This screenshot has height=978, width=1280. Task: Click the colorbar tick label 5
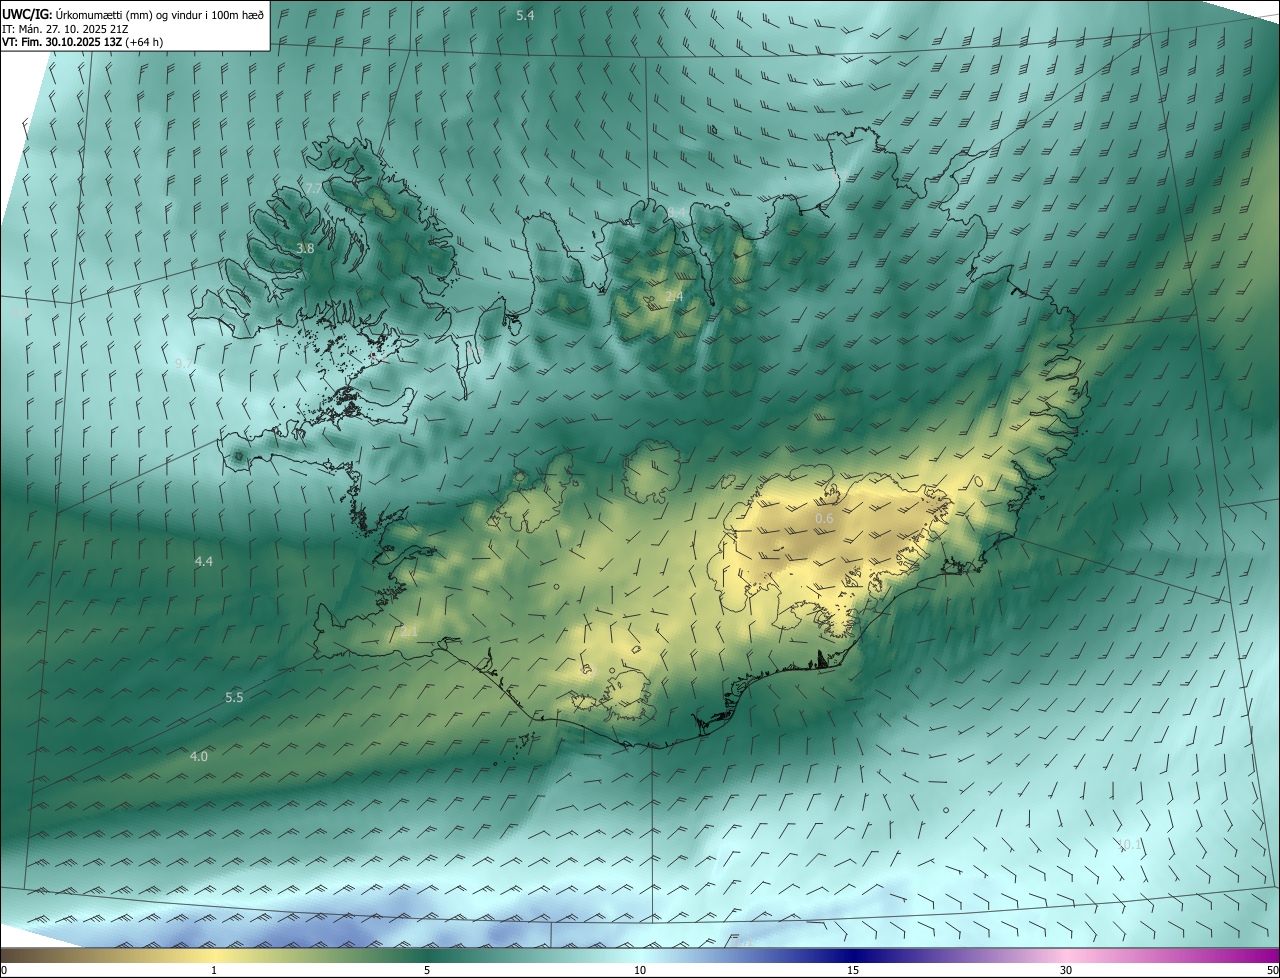(427, 971)
